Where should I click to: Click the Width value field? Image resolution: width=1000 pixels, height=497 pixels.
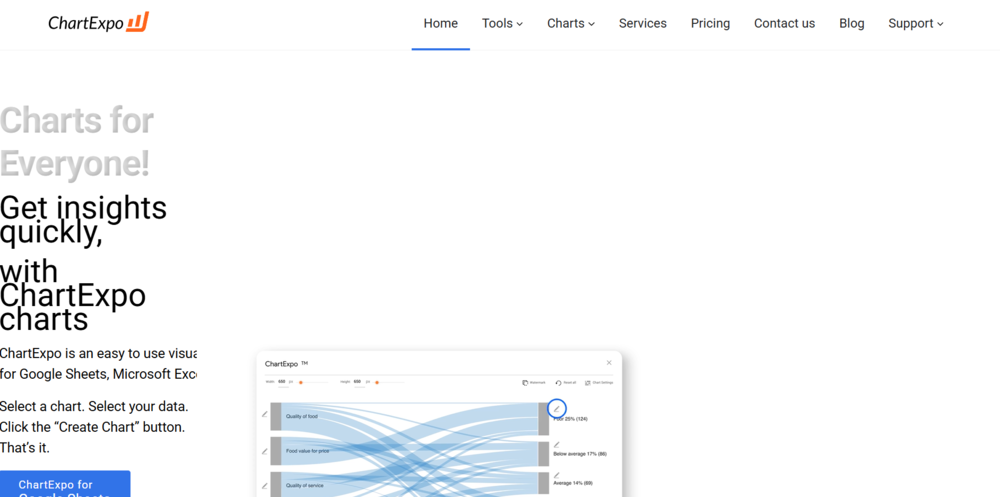[x=282, y=382]
